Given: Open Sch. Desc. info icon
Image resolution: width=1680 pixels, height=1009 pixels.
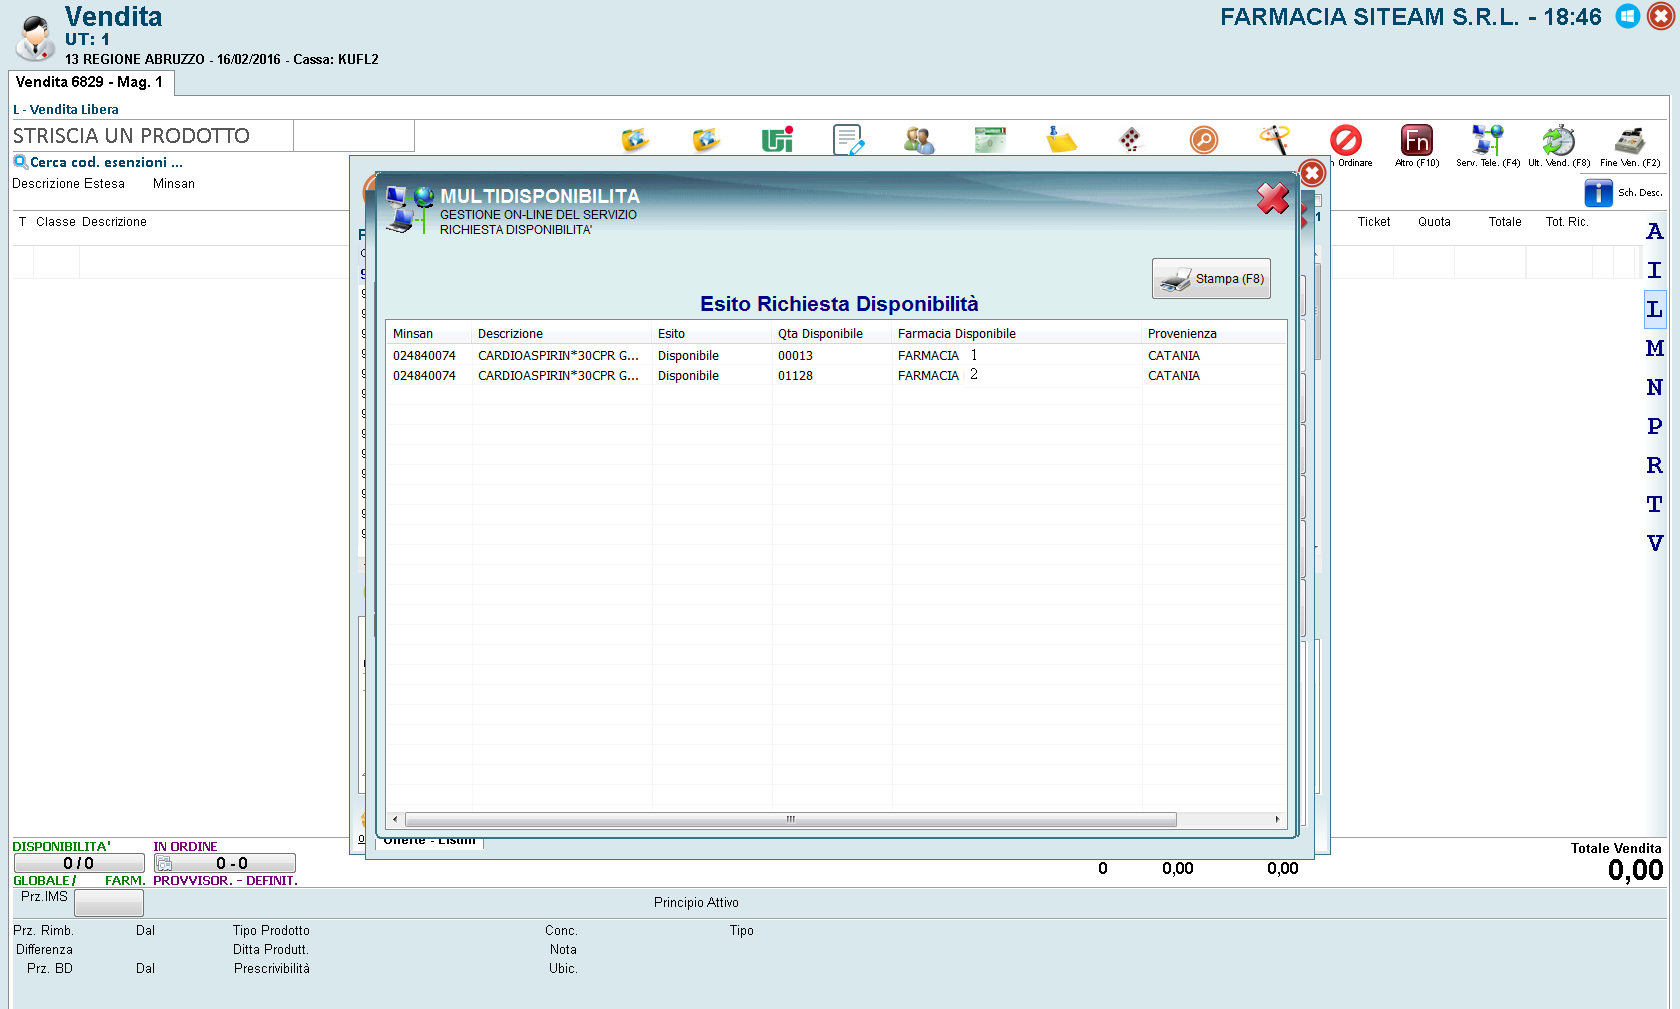Looking at the screenshot, I should click(x=1598, y=192).
